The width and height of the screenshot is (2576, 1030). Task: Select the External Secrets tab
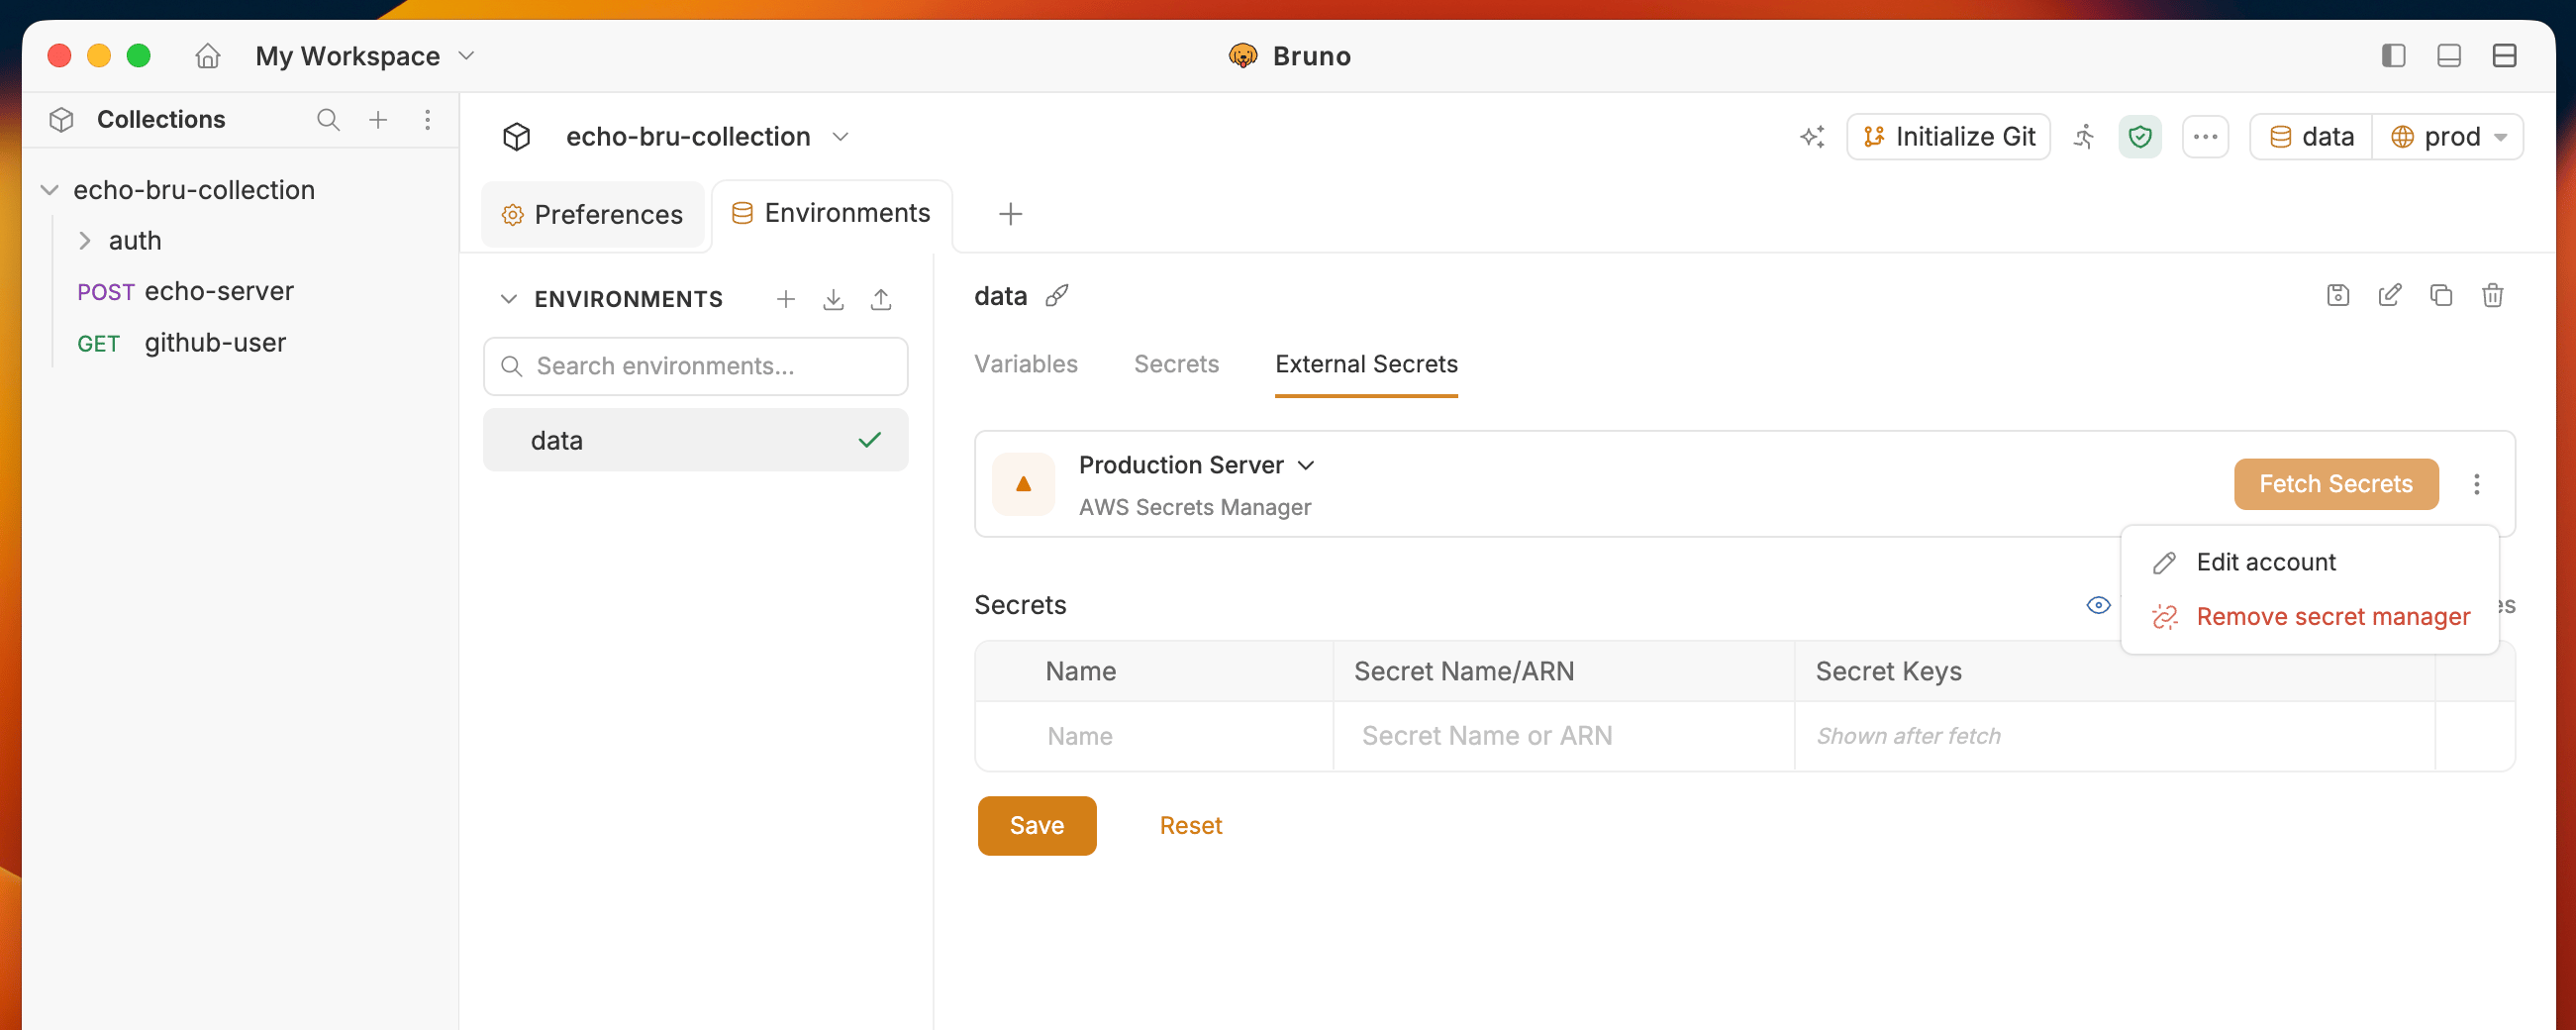tap(1366, 364)
